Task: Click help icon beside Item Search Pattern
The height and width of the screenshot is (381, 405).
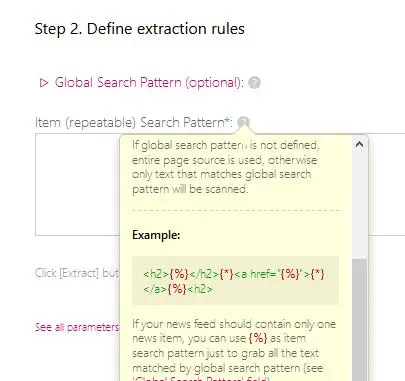Action: 243,122
